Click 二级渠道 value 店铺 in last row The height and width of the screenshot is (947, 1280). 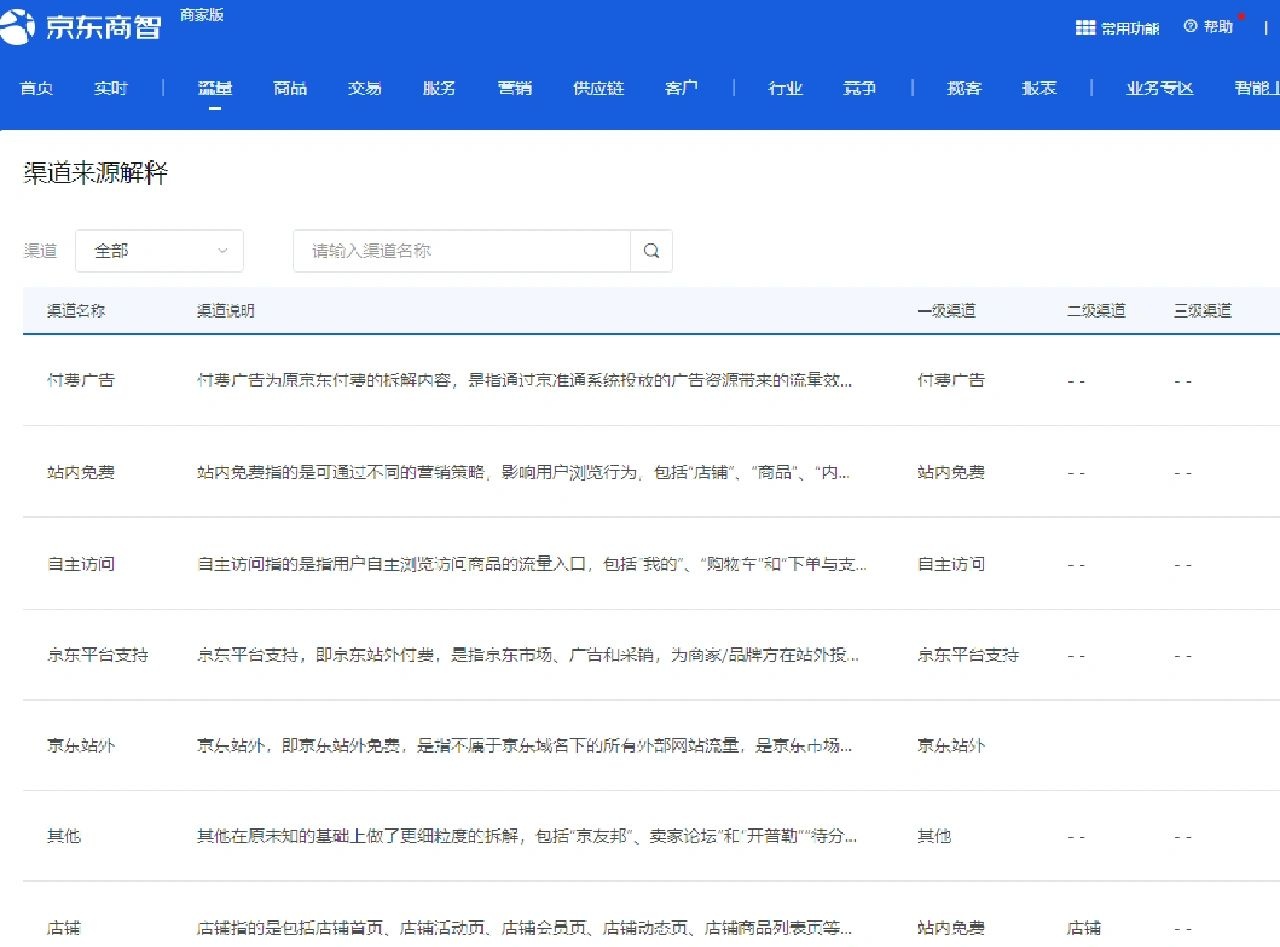[1084, 928]
